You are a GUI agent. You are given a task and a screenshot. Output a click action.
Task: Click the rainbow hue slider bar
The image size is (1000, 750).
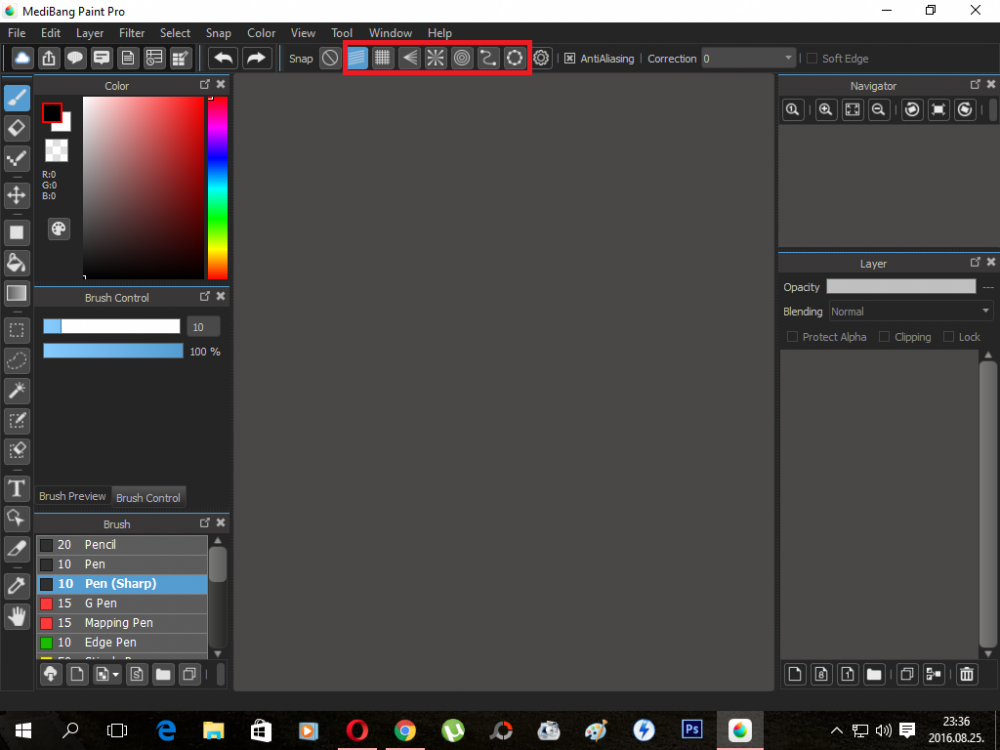217,188
